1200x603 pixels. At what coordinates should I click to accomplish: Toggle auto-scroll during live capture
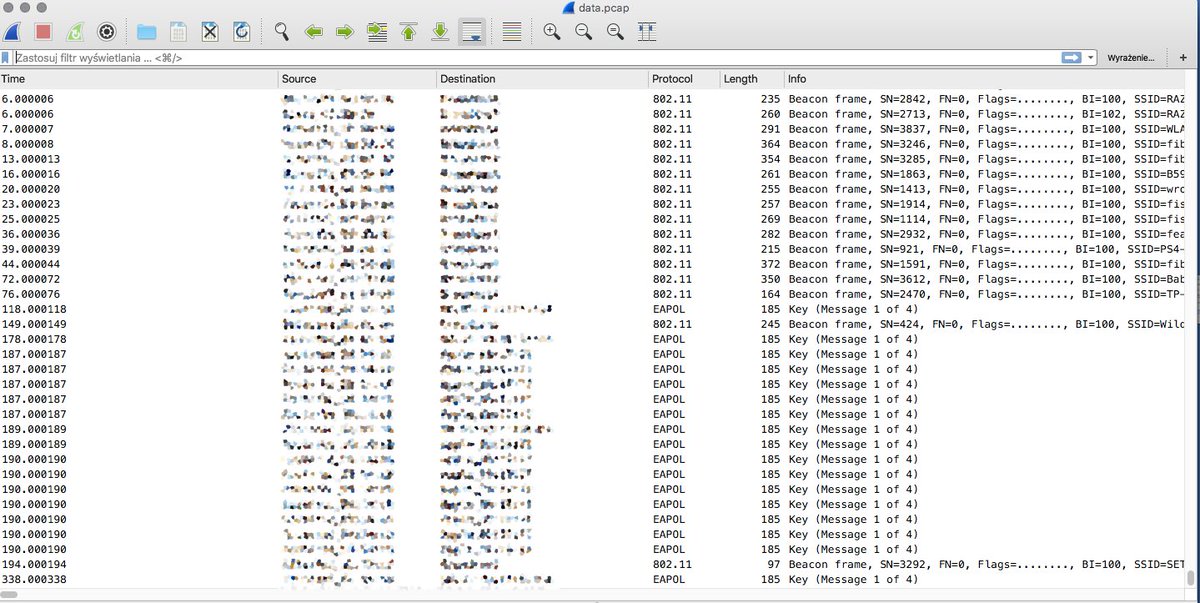(x=472, y=32)
